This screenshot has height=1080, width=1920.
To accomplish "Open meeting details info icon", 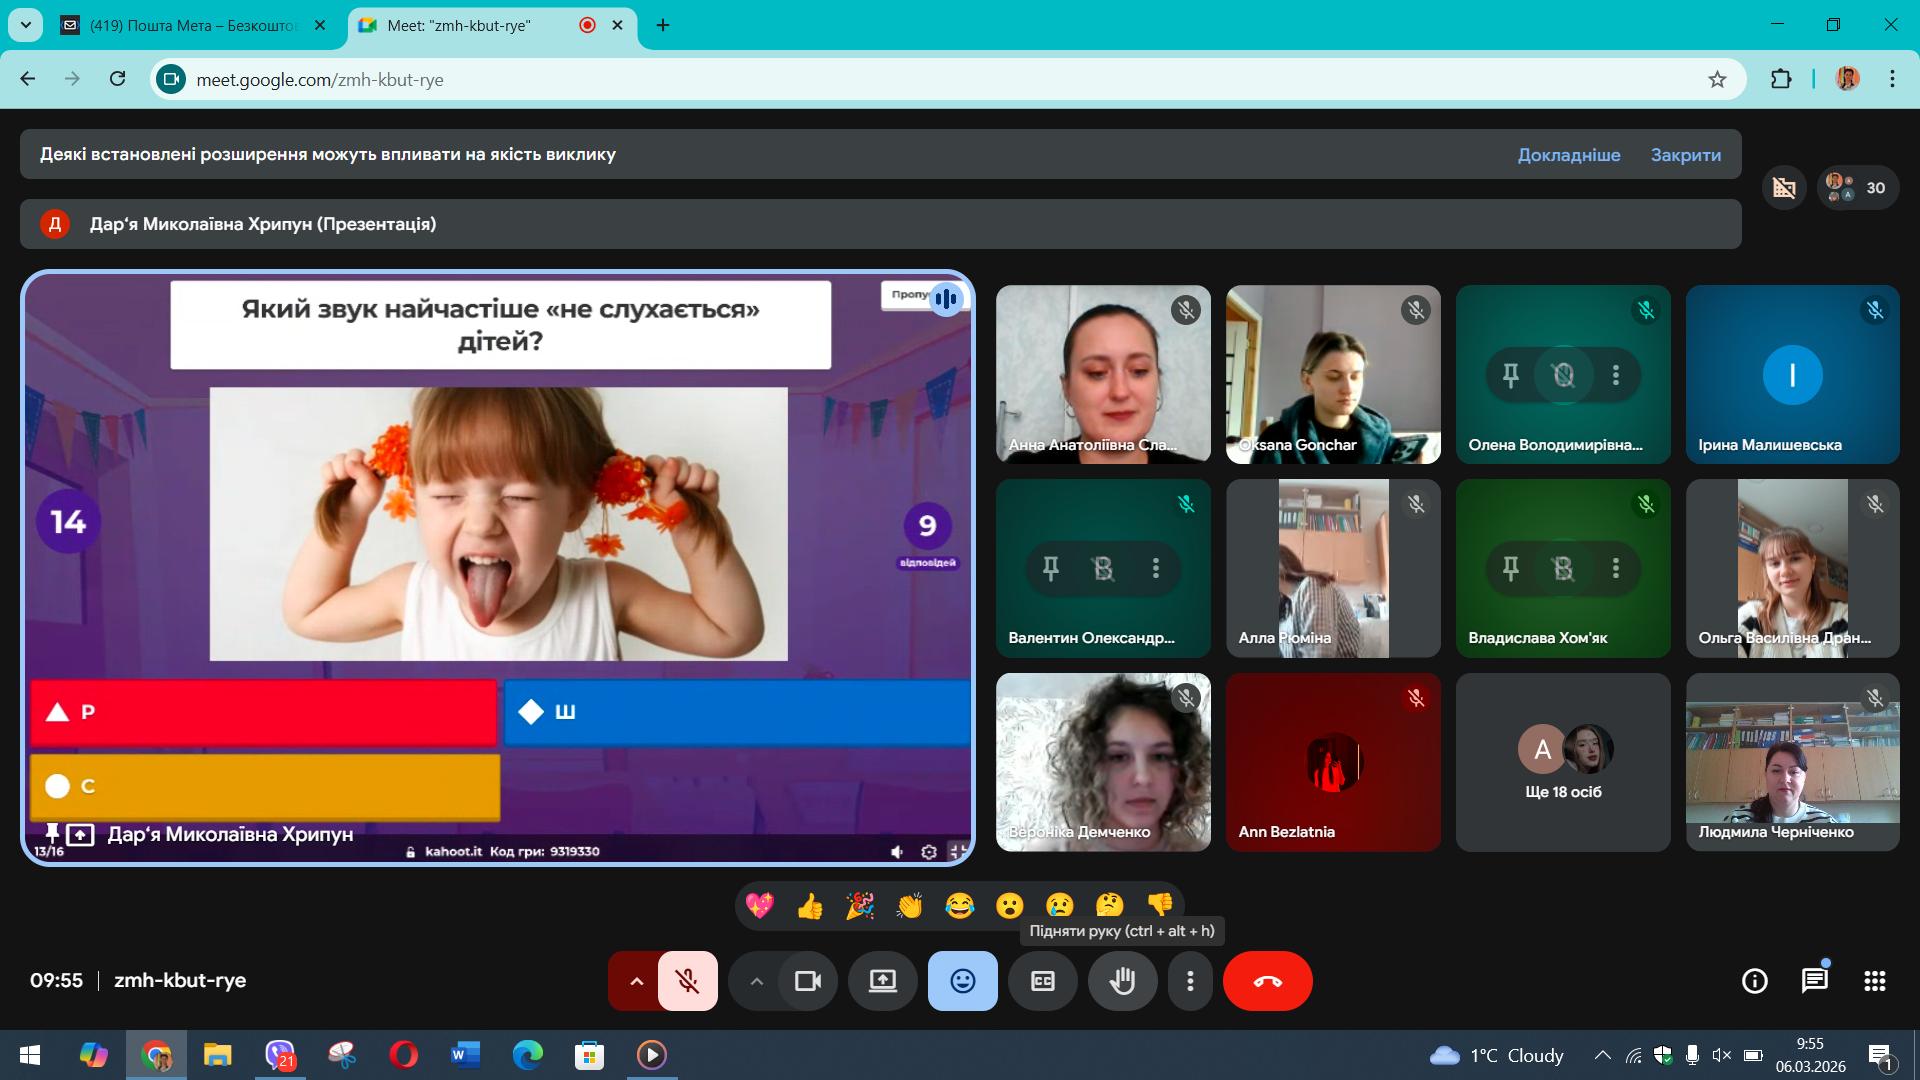I will [x=1754, y=981].
